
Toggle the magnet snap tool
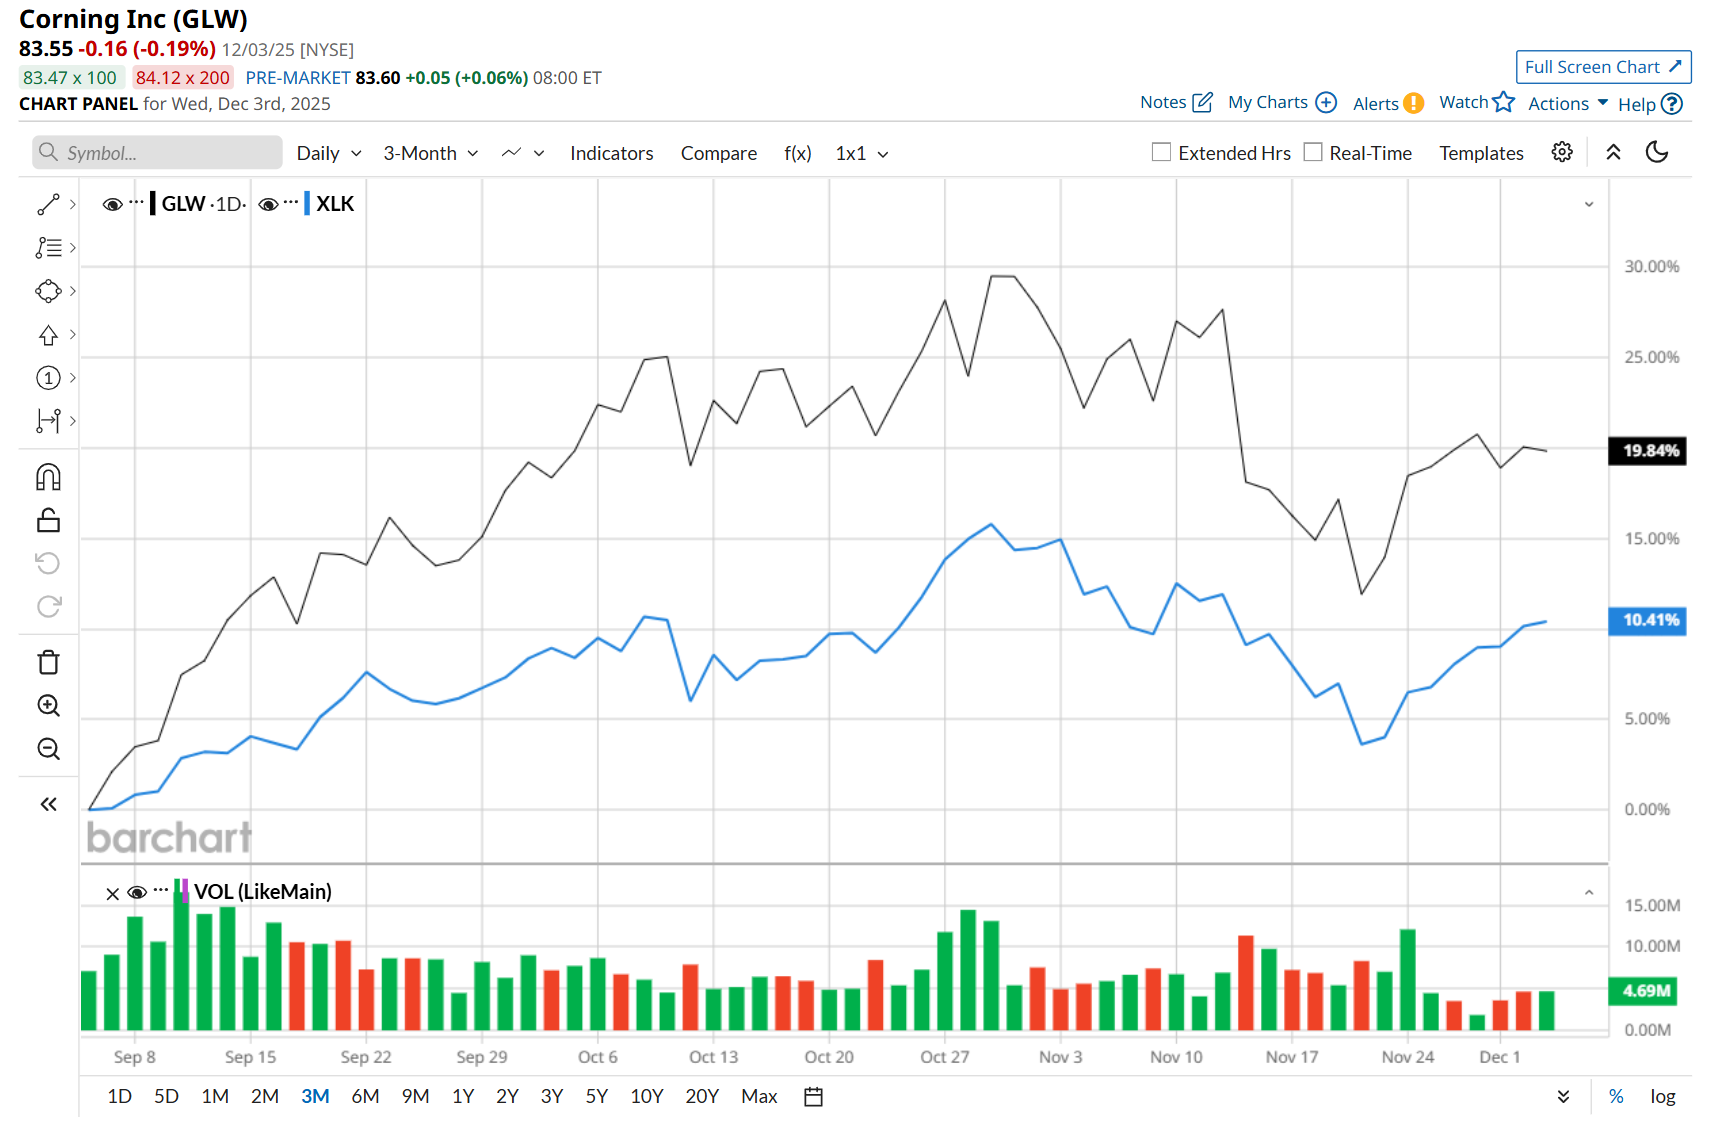pyautogui.click(x=48, y=477)
